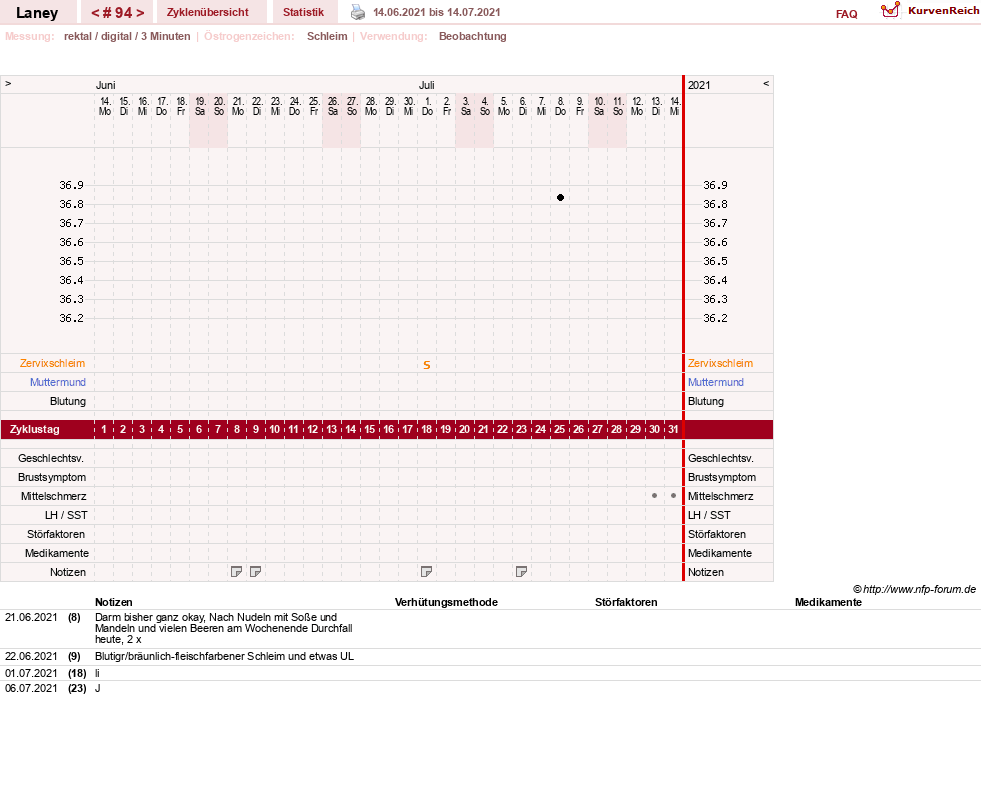Click the date range 14.06.2021 bis 14.07.2021
The image size is (981, 790).
[x=437, y=12]
